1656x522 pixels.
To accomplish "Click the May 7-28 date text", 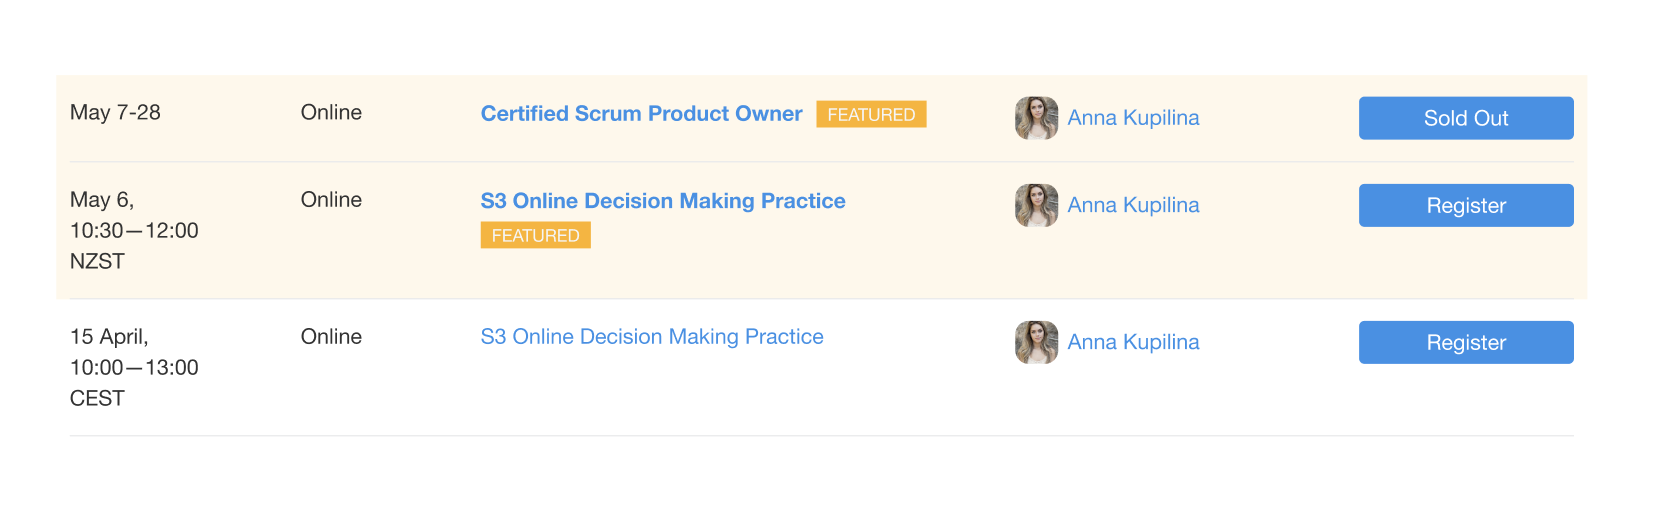I will point(115,113).
